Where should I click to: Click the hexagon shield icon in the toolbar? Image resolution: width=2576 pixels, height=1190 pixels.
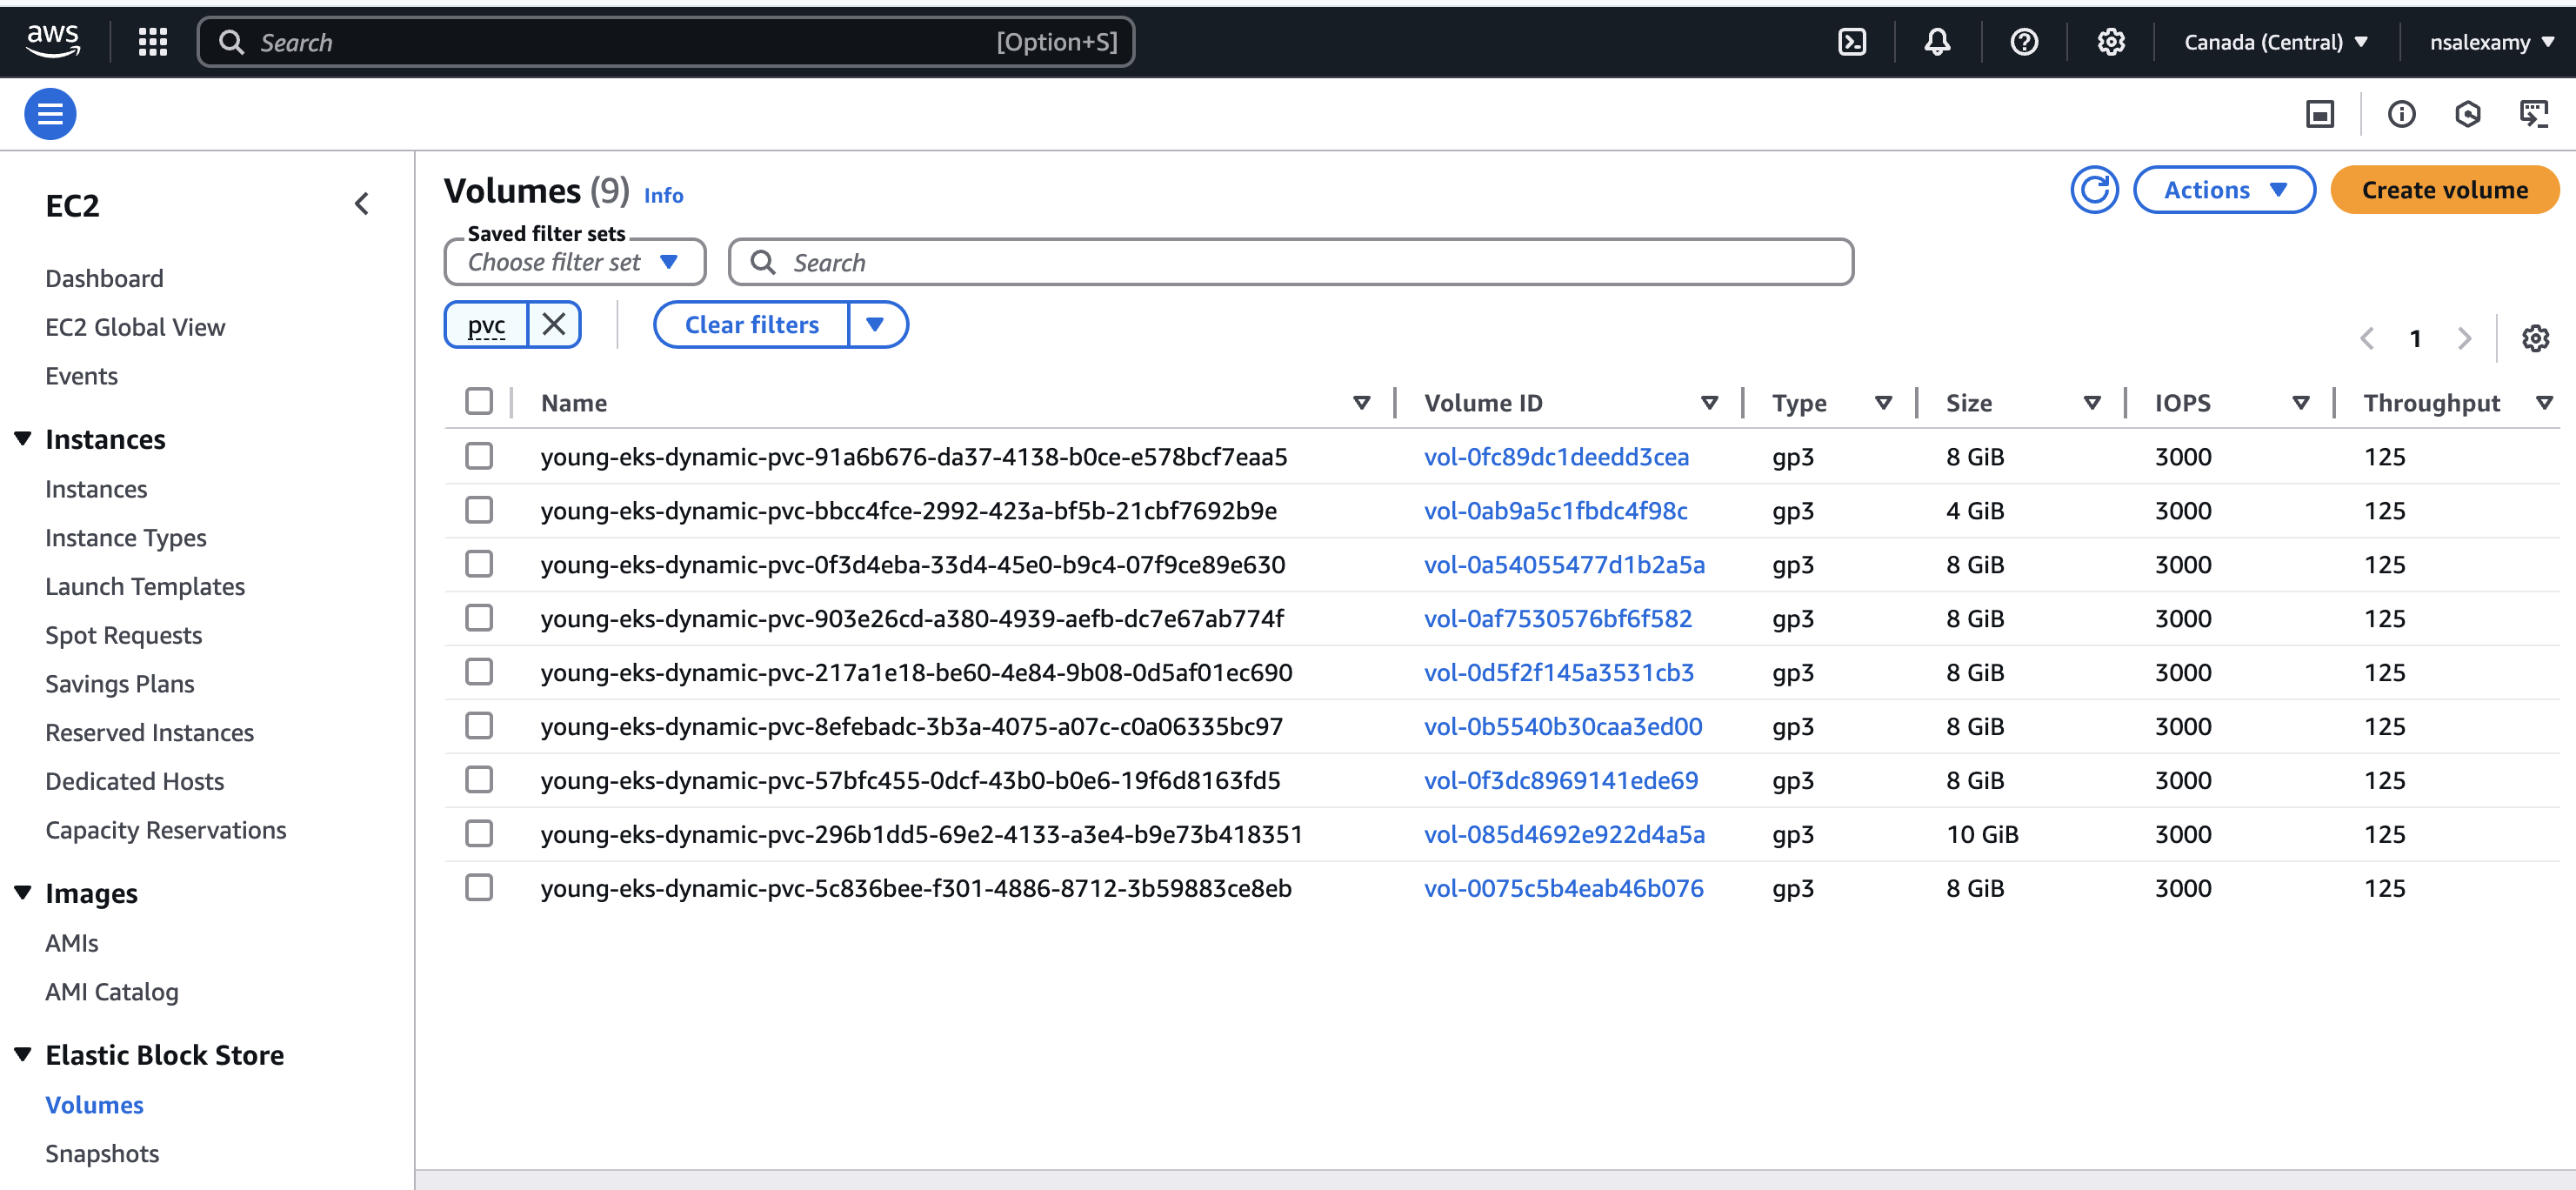2467,114
